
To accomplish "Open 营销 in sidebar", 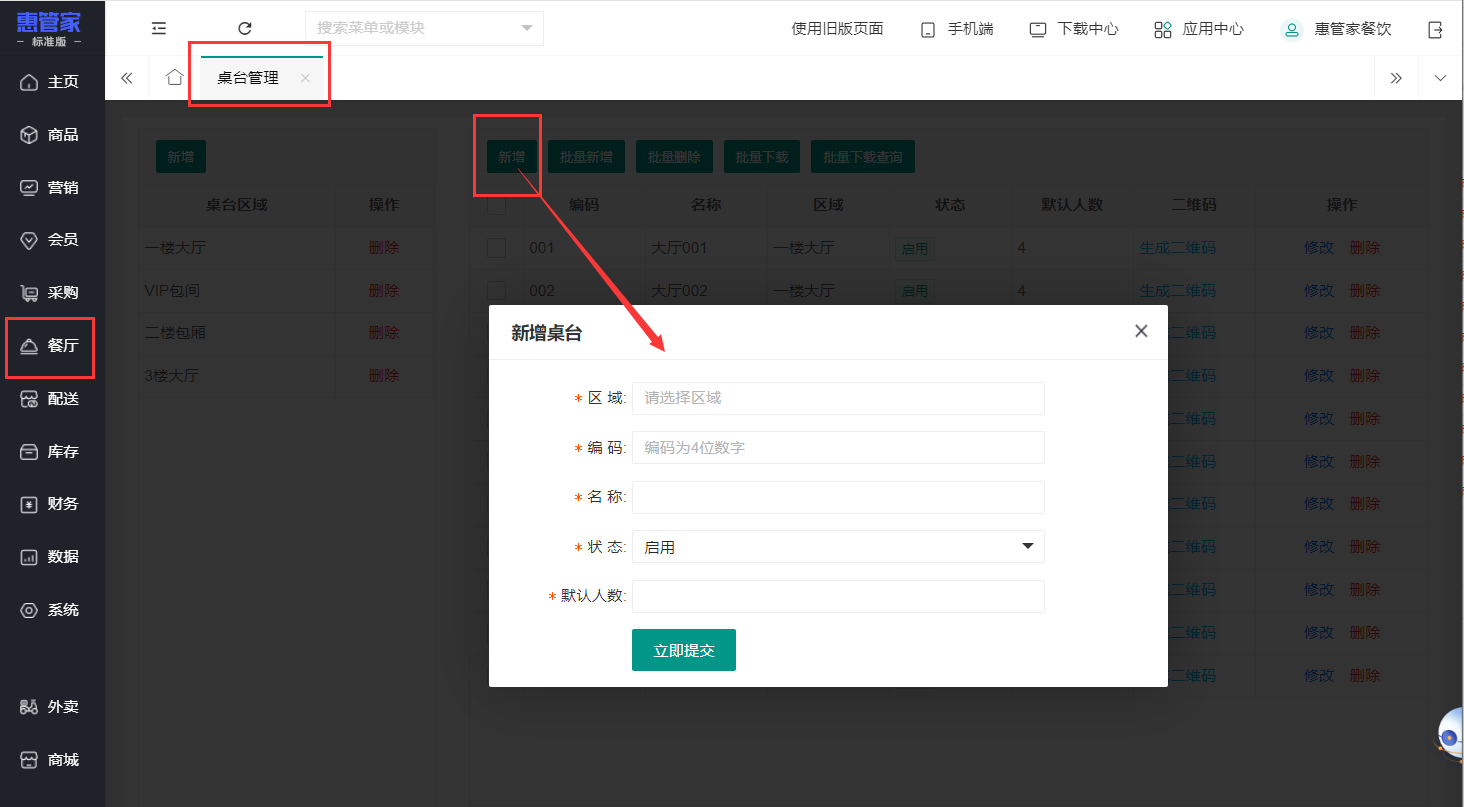I will 52,187.
